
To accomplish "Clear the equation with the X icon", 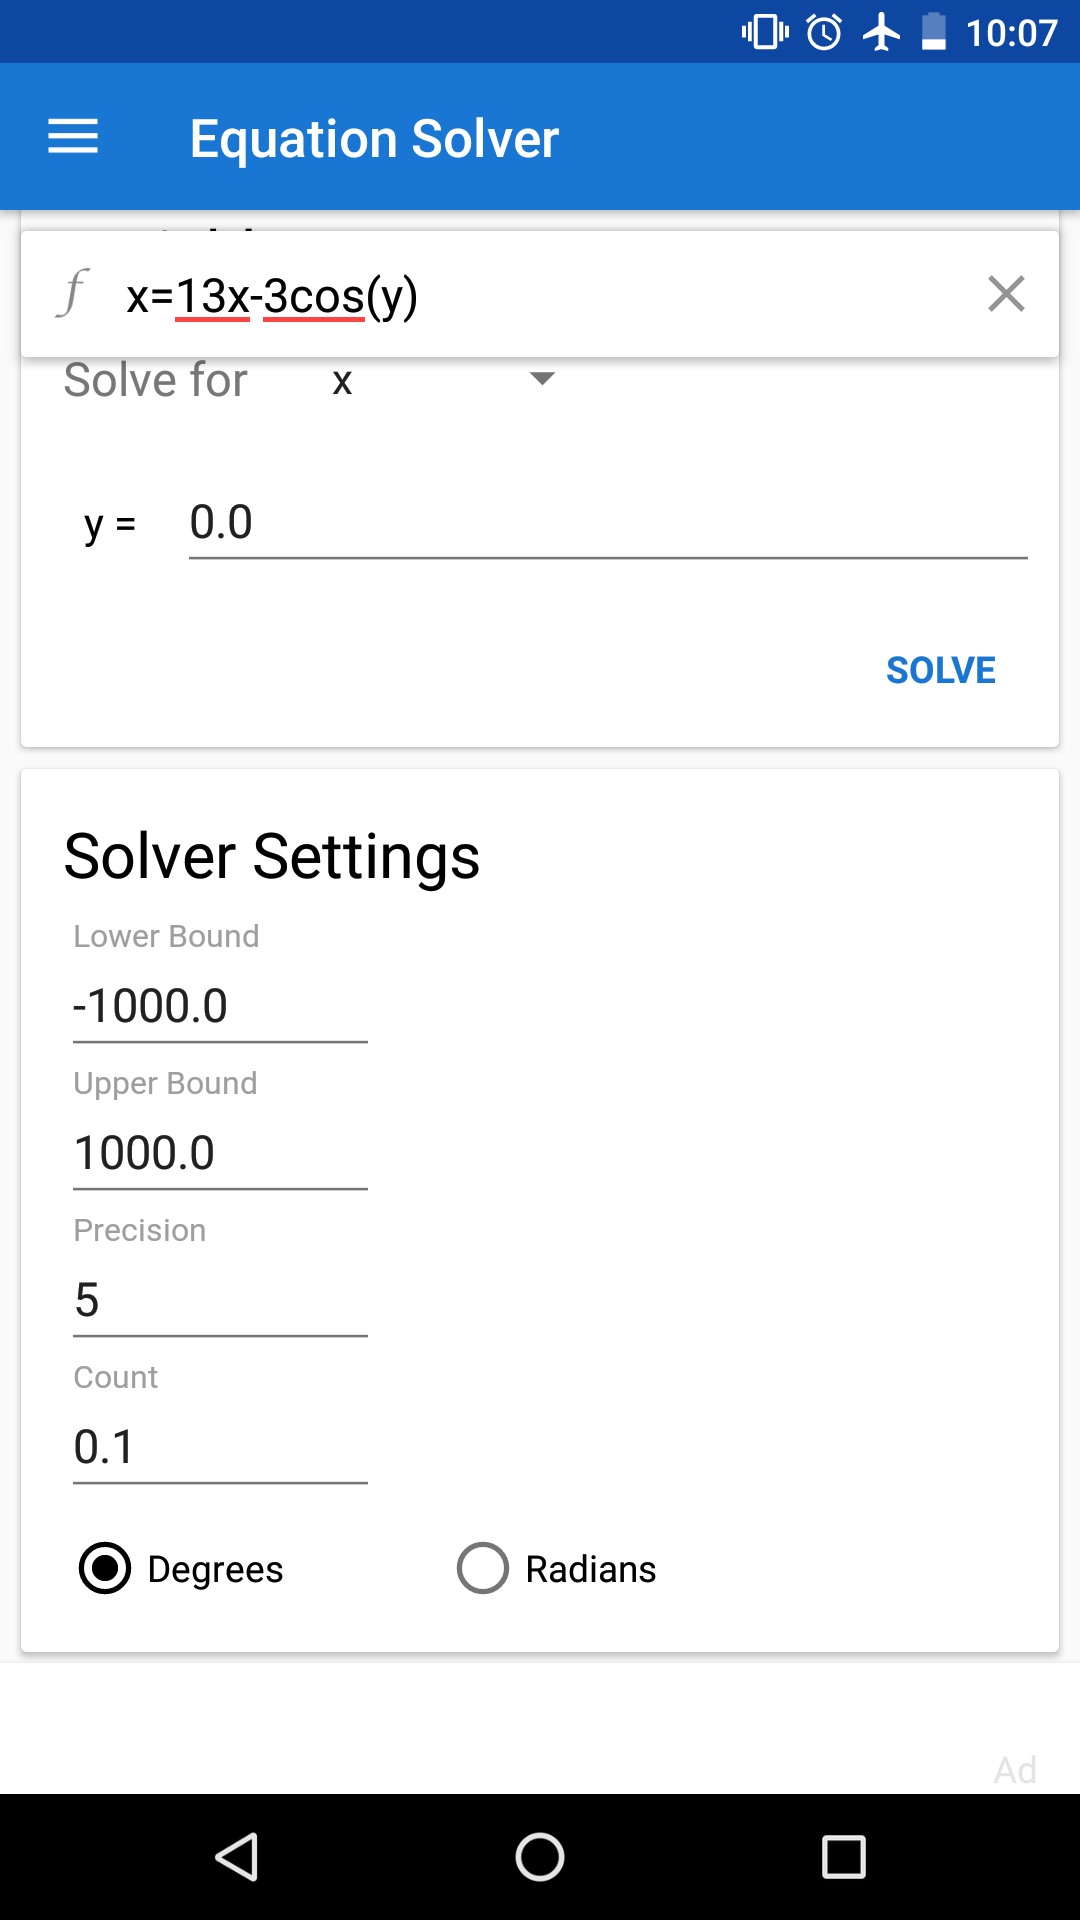I will coord(1006,294).
